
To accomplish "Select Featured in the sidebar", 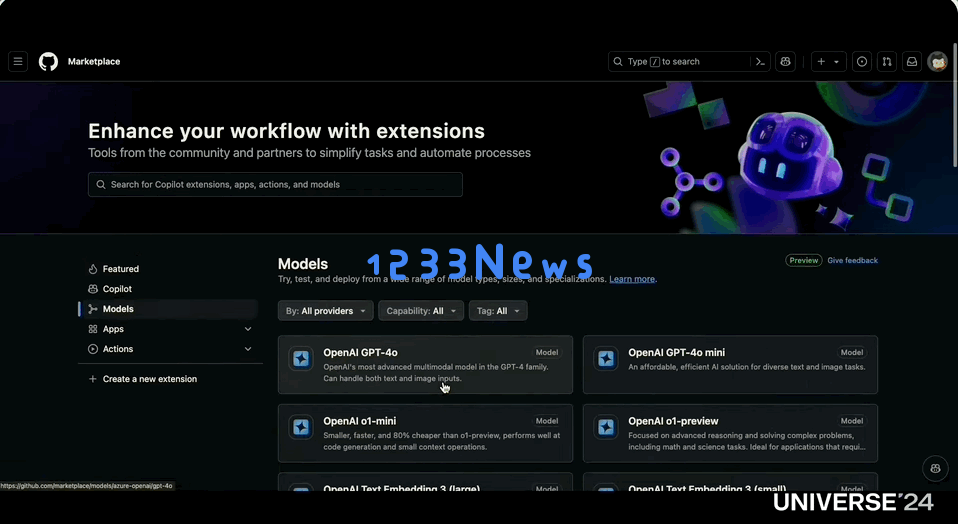I will coord(120,269).
